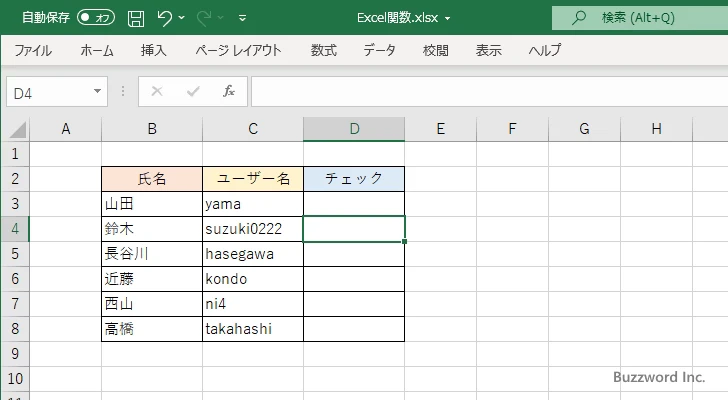Image resolution: width=728 pixels, height=400 pixels.
Task: Switch to the 挿入 tab
Action: tap(154, 50)
